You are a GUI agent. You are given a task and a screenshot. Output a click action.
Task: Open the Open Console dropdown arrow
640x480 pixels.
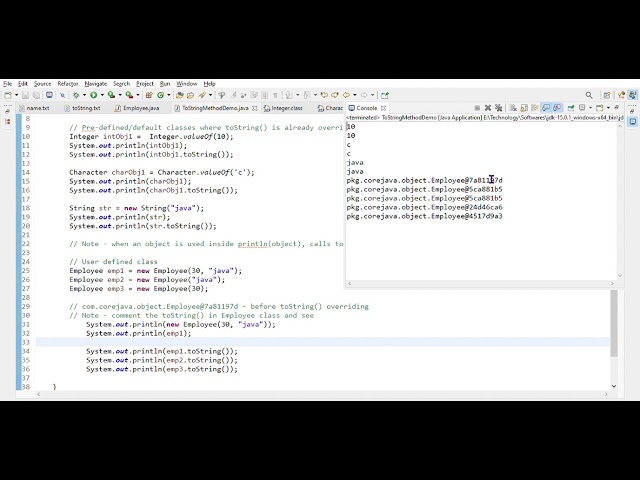tap(608, 108)
